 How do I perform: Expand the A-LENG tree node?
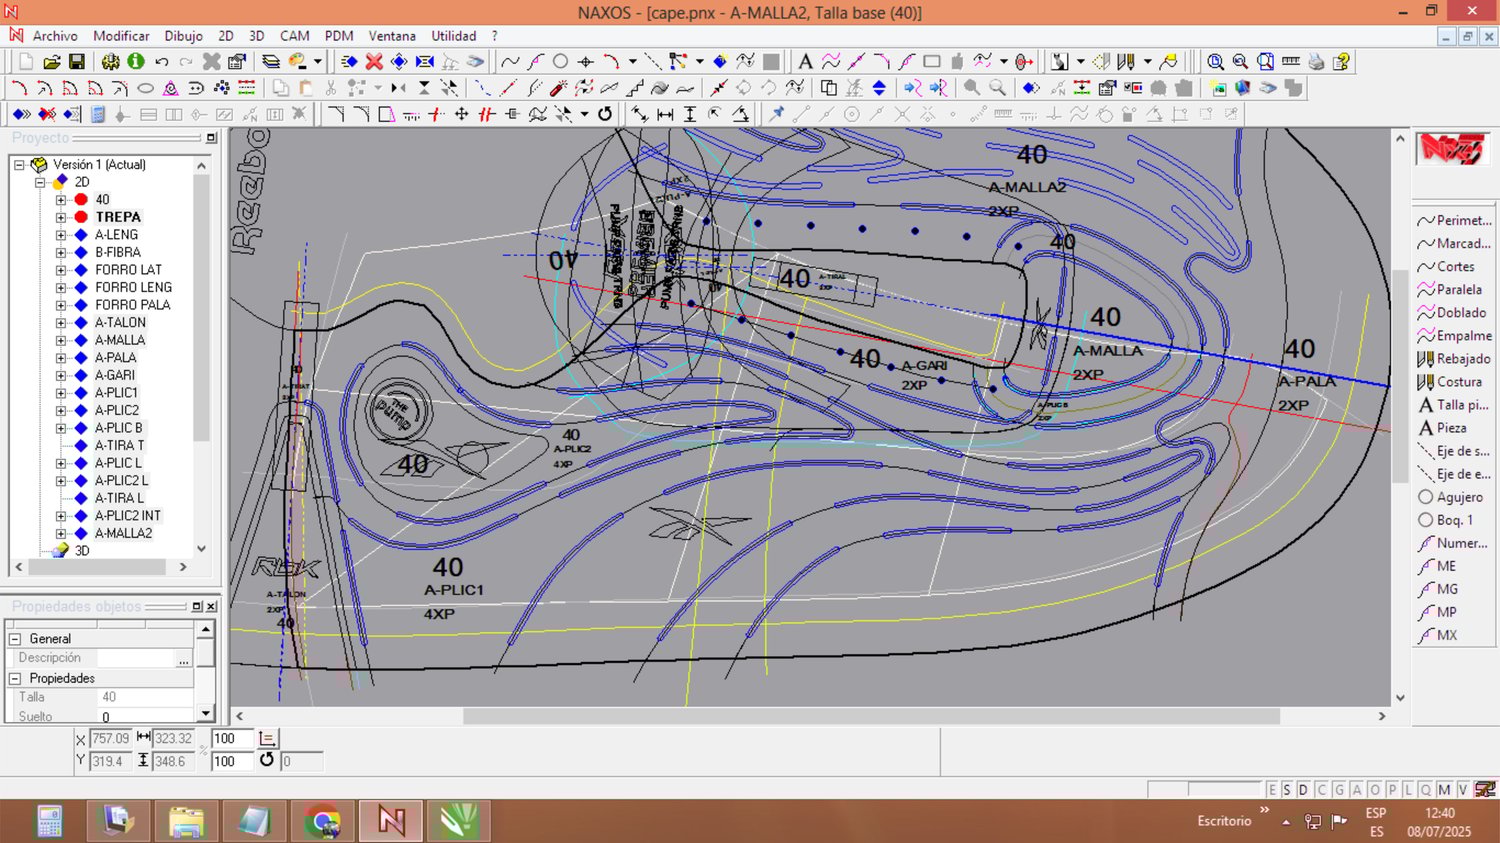[61, 235]
